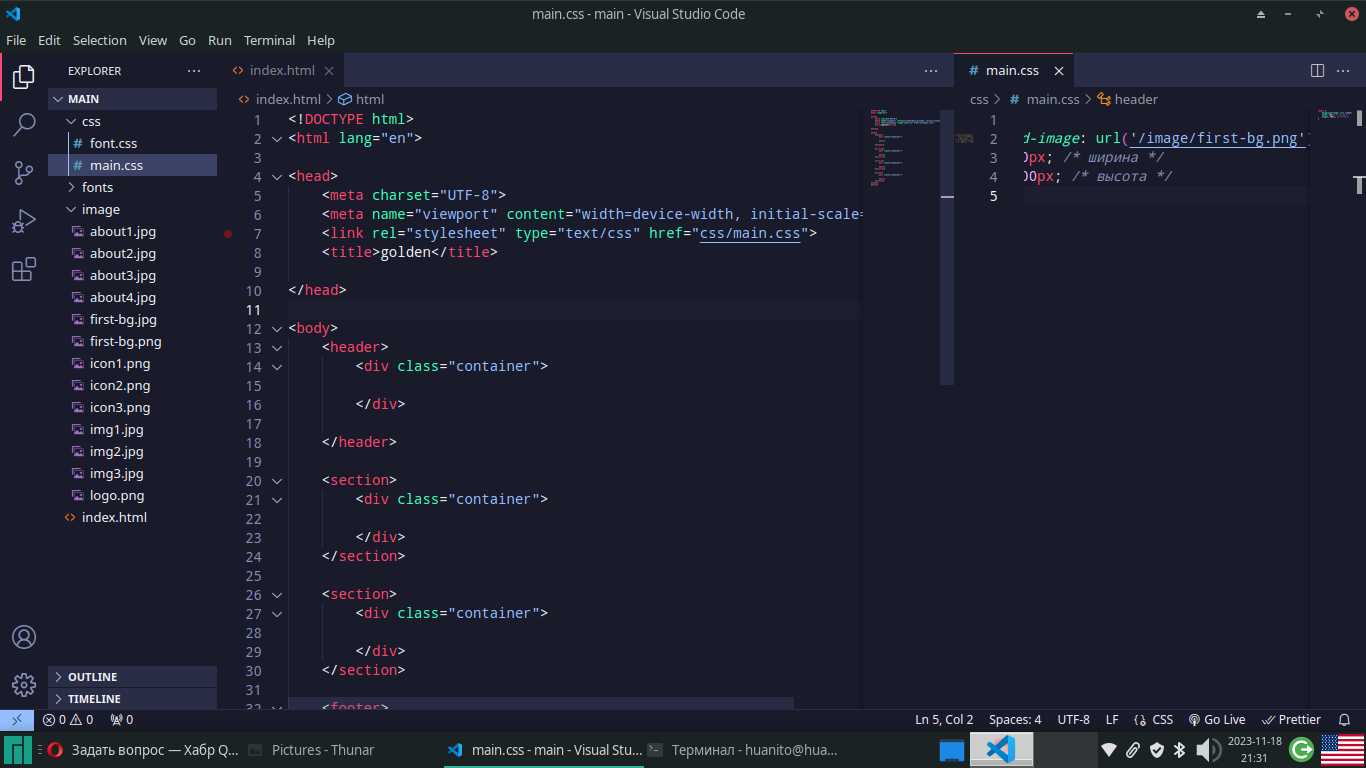1366x768 pixels.
Task: Open font.css in explorer
Action: click(x=132, y=143)
